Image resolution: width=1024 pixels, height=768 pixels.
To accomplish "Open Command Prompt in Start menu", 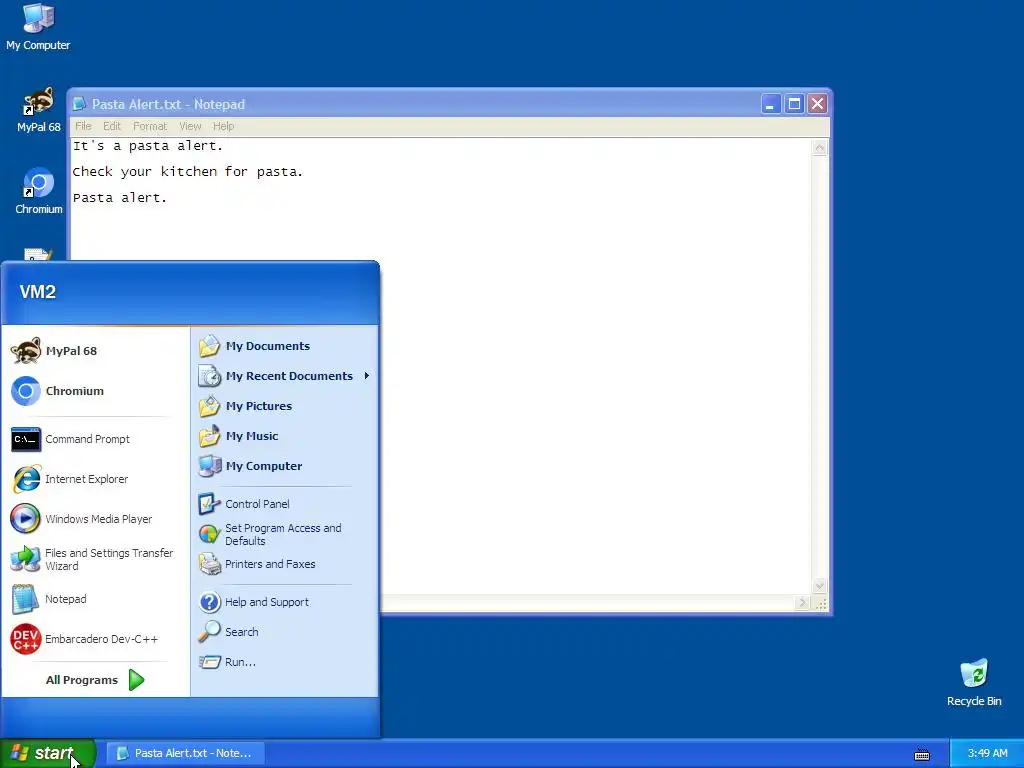I will click(96, 440).
